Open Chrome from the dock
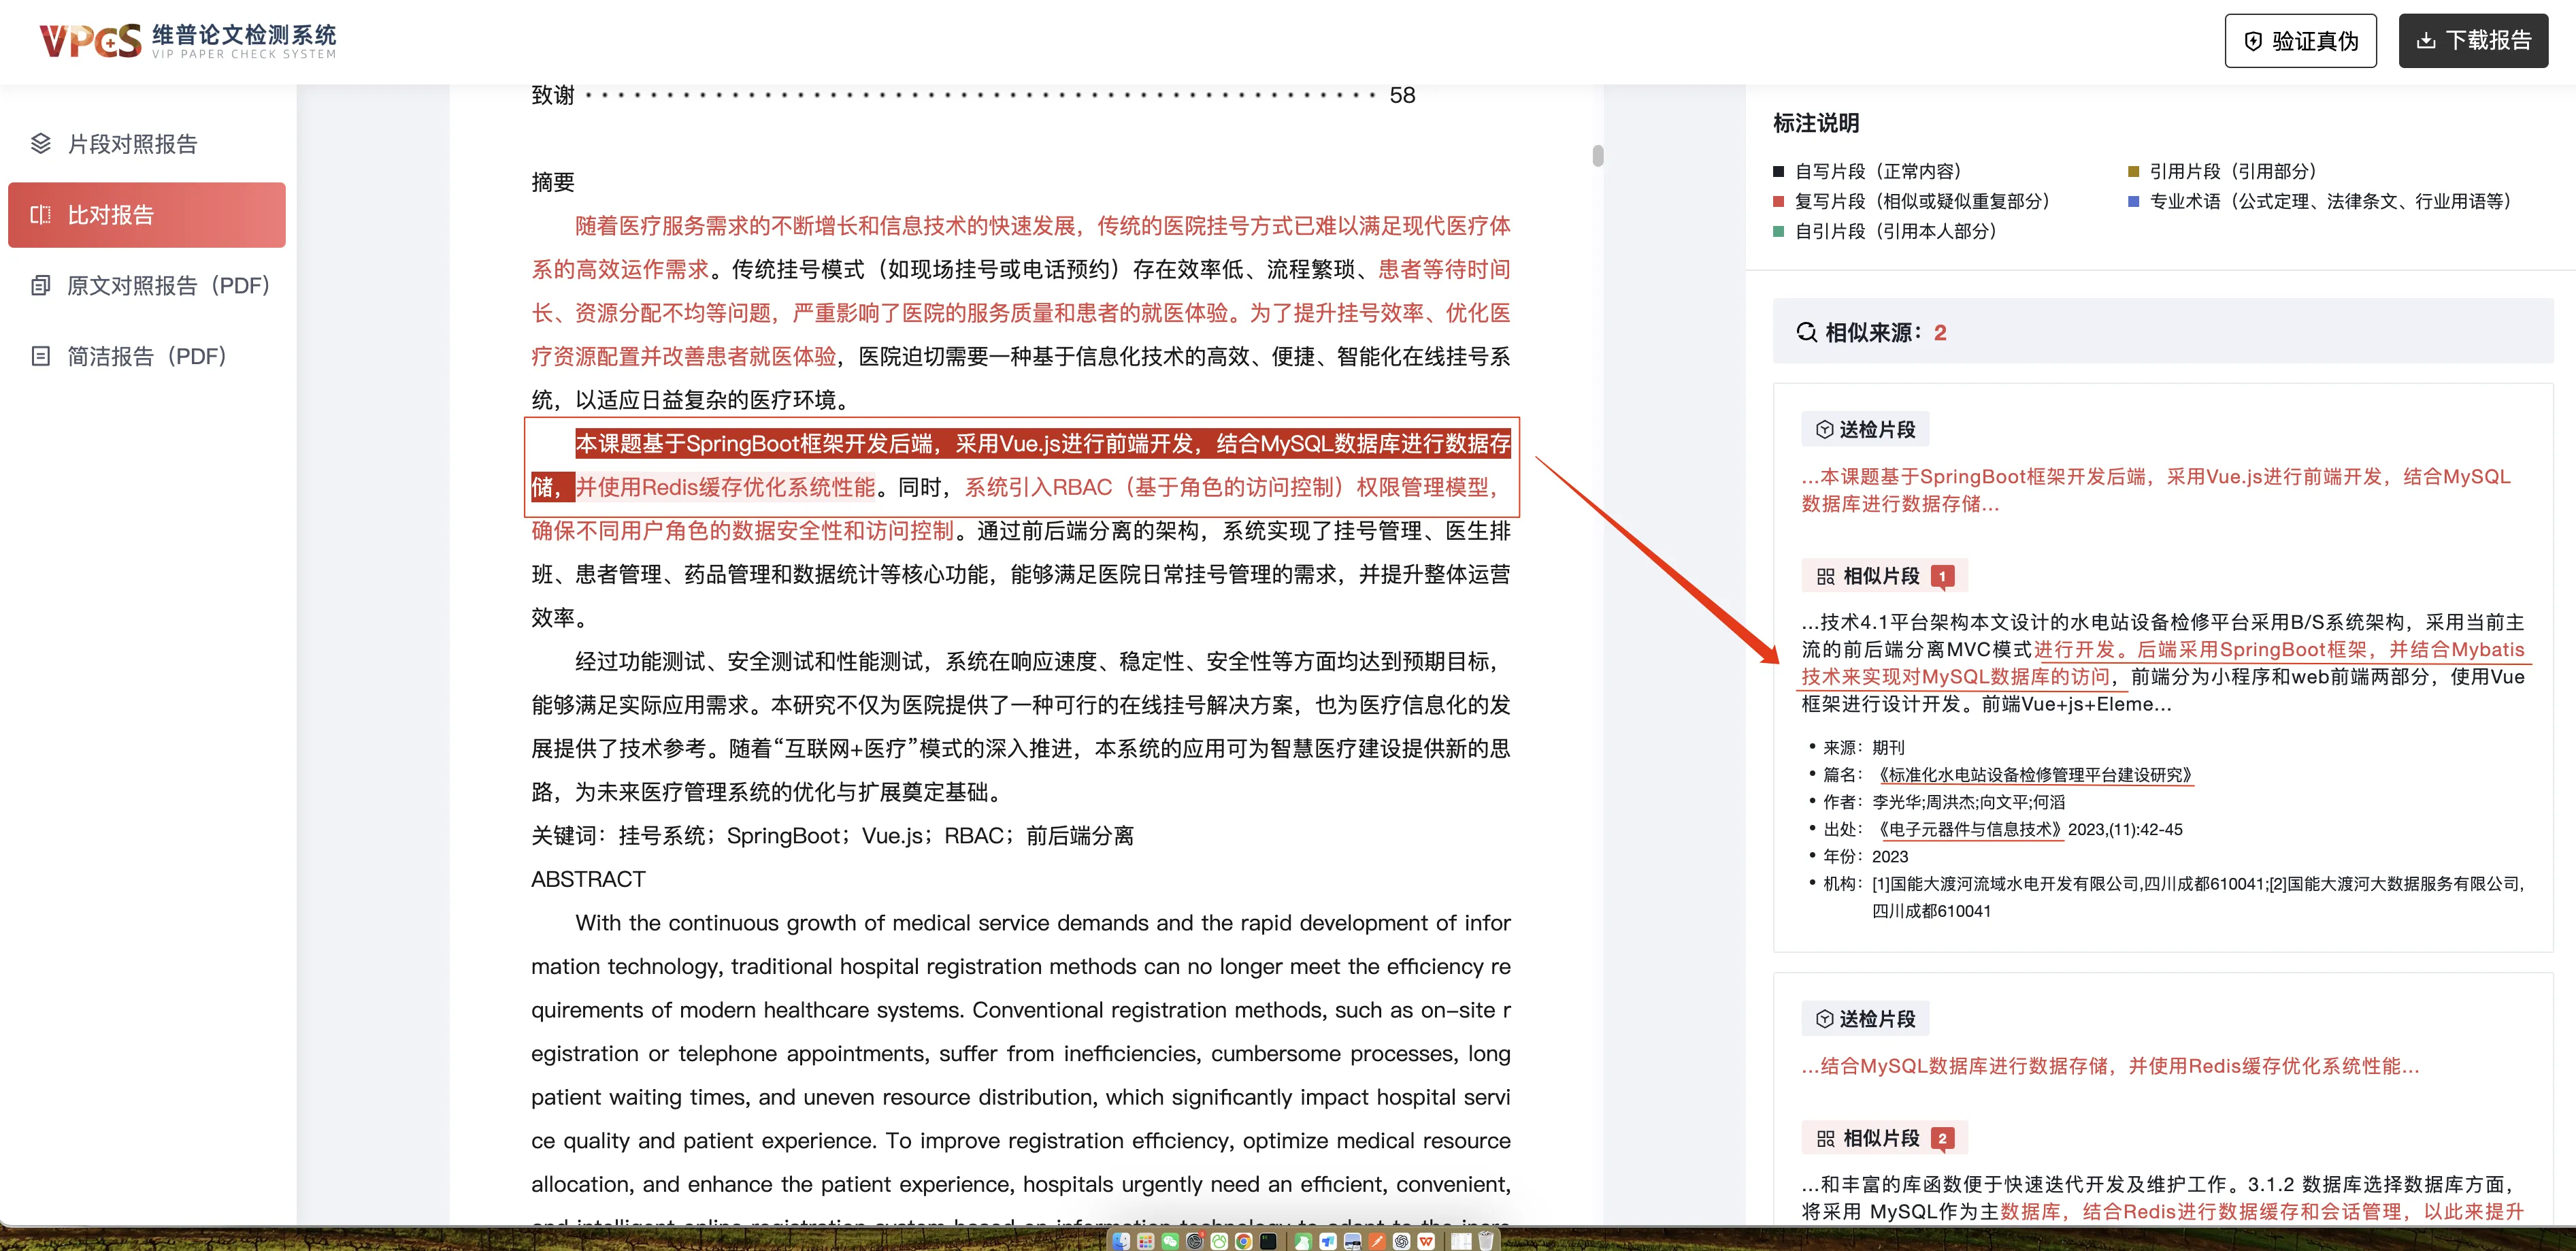Screen dimensions: 2576x1251 pyautogui.click(x=1244, y=1242)
